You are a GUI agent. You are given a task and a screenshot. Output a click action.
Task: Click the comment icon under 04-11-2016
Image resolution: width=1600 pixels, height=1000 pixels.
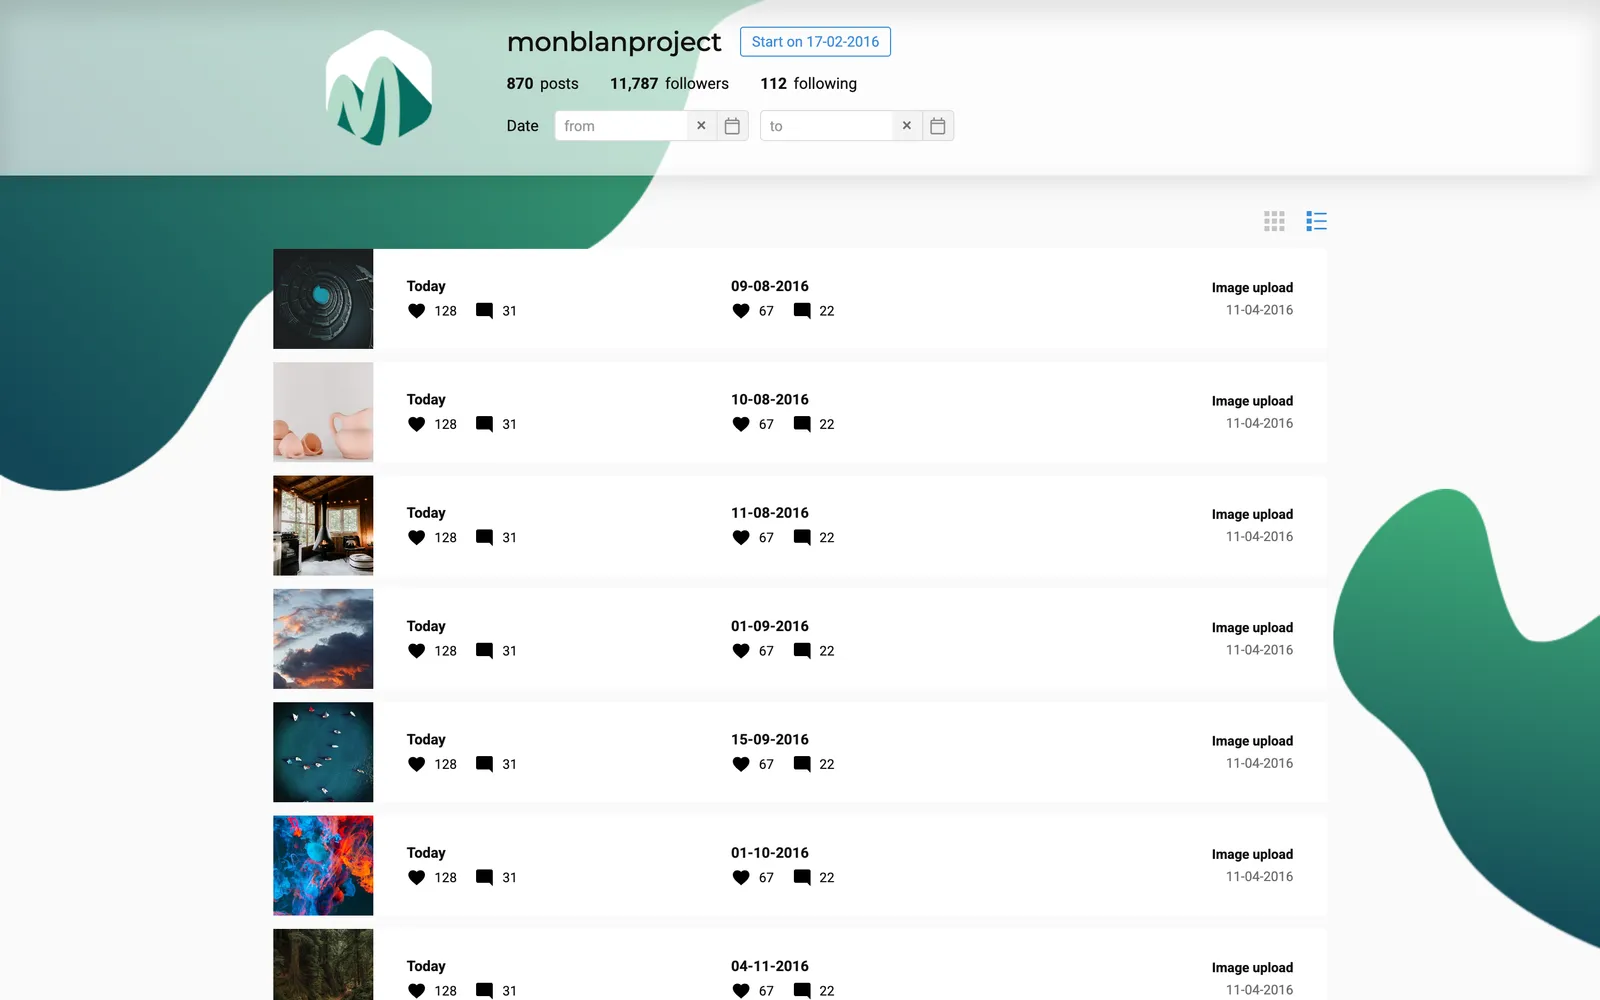pyautogui.click(x=802, y=991)
